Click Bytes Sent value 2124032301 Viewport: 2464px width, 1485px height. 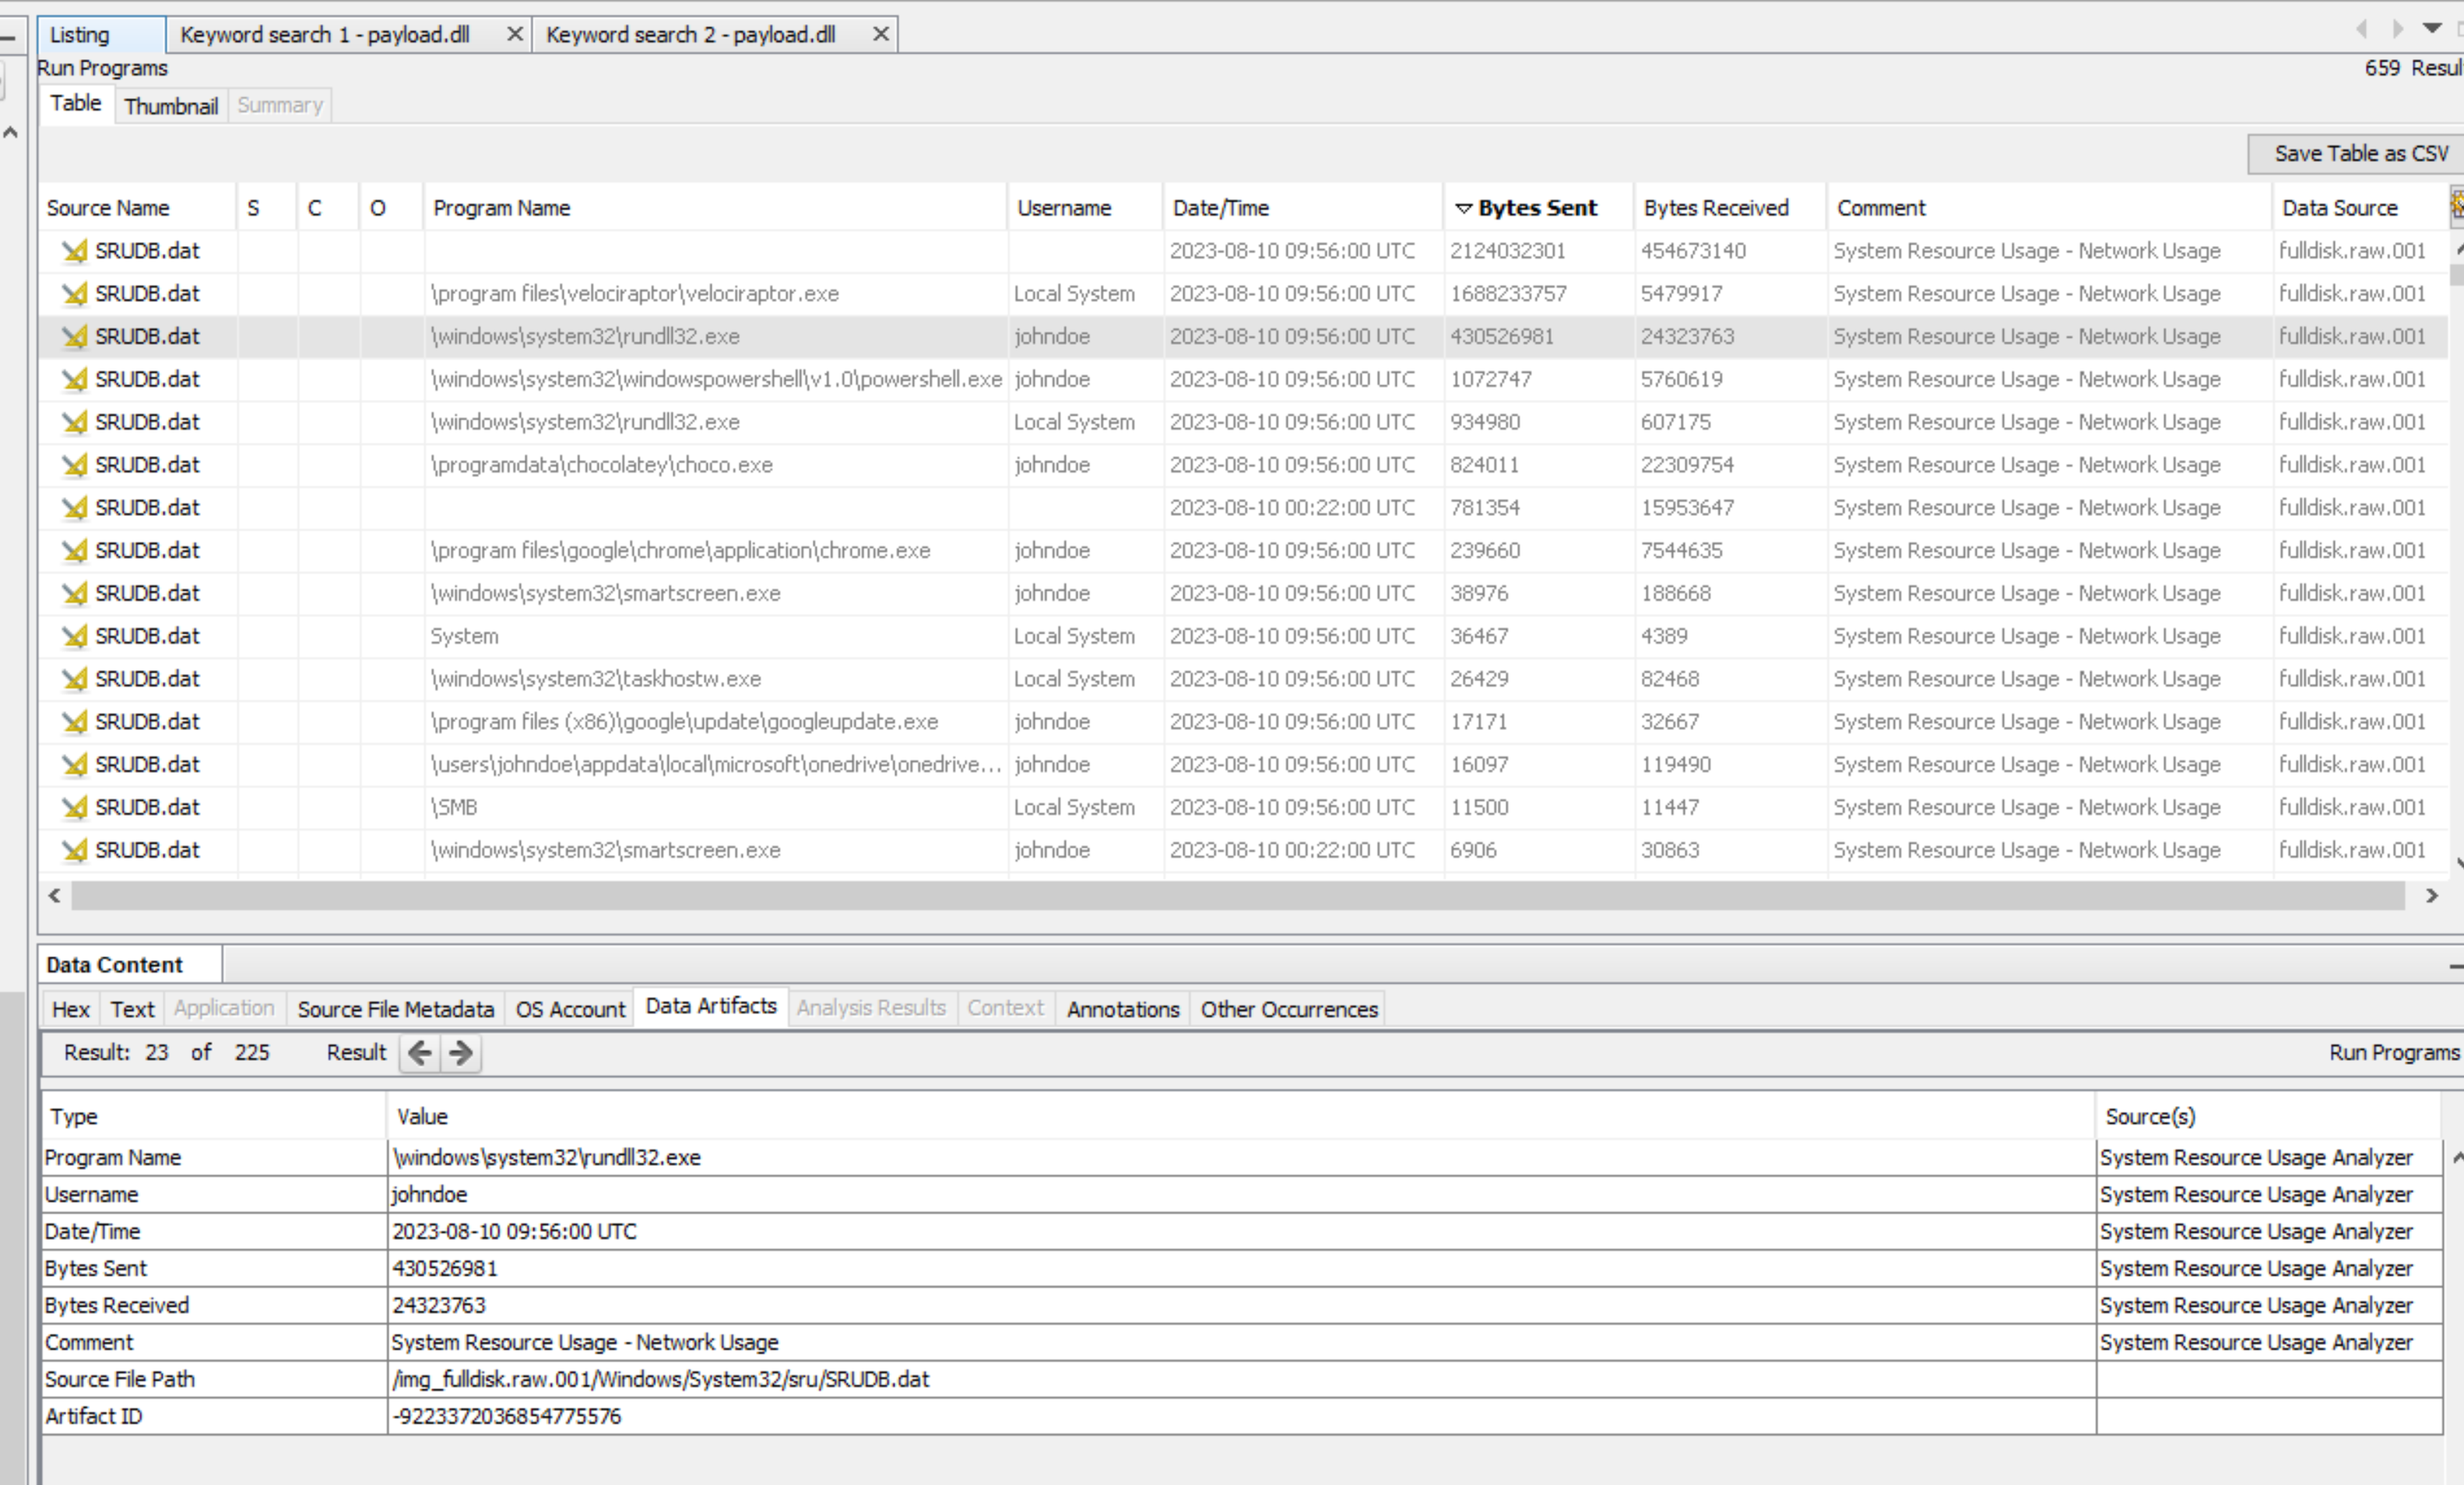click(1507, 251)
